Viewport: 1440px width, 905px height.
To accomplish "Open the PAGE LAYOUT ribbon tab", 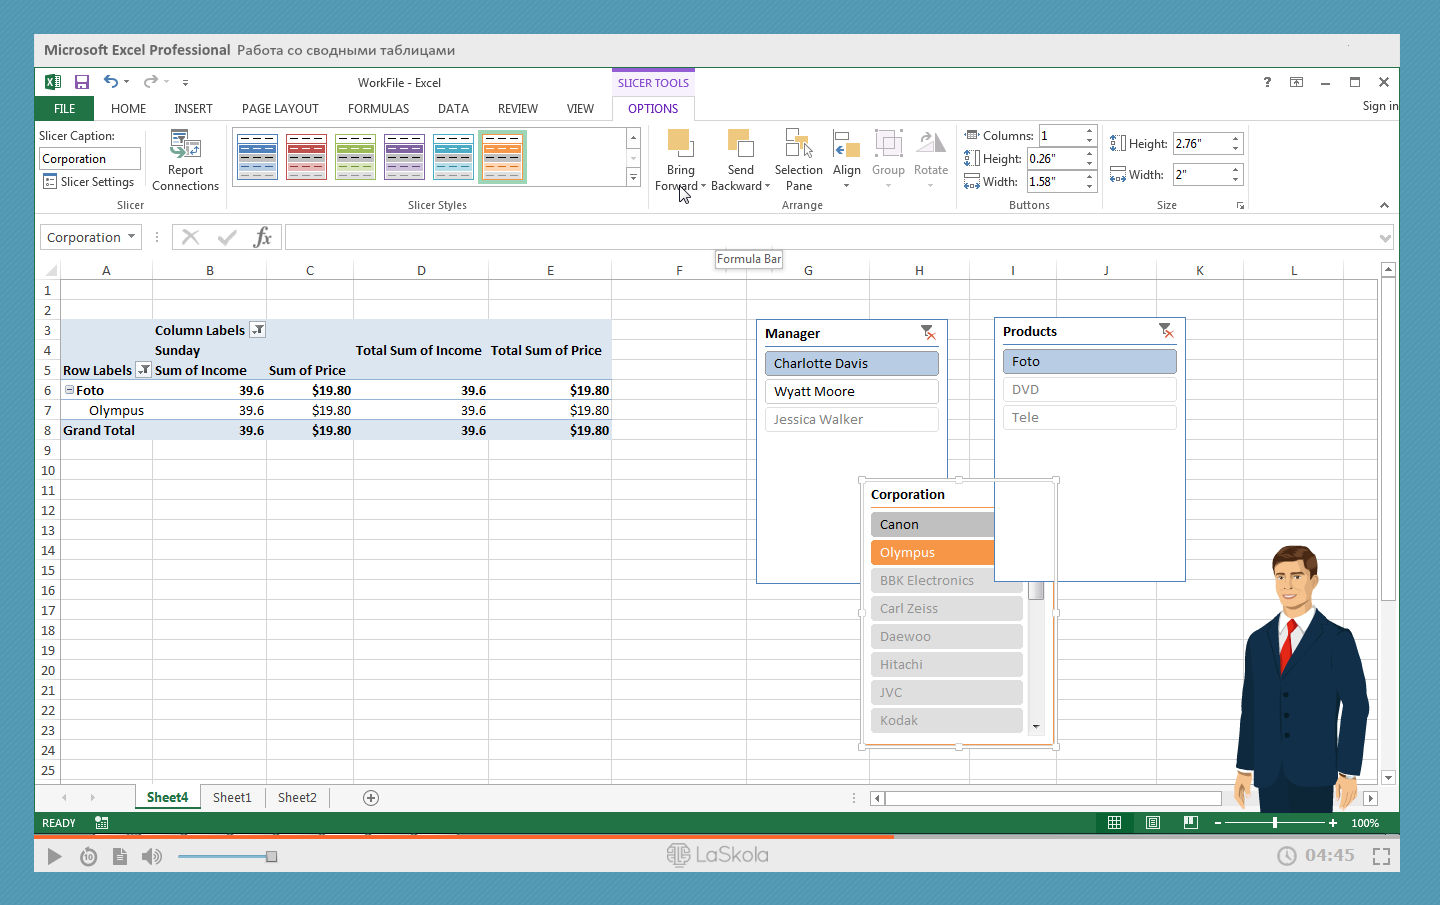I will (280, 109).
